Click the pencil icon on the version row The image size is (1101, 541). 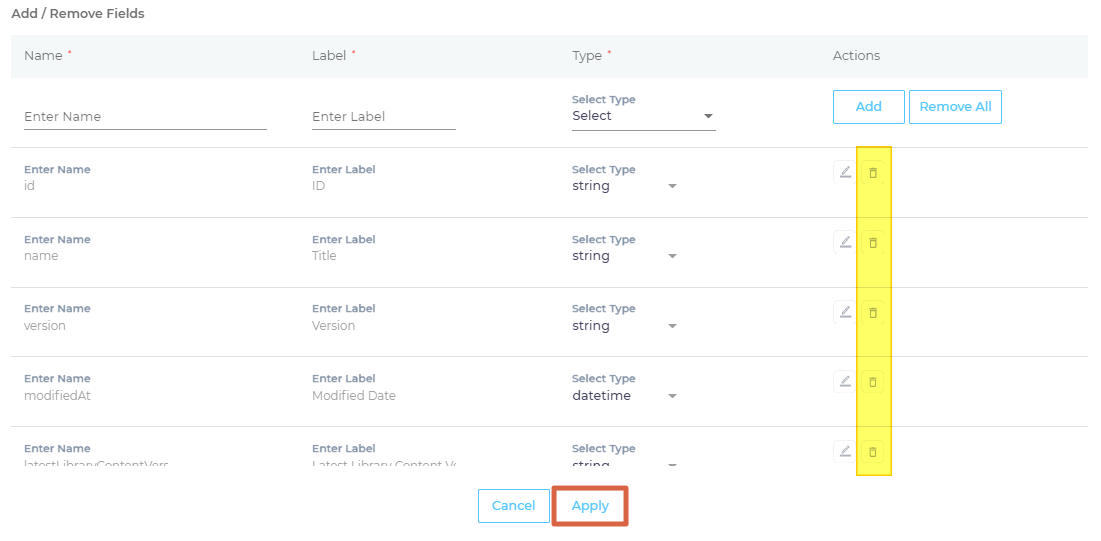845,312
